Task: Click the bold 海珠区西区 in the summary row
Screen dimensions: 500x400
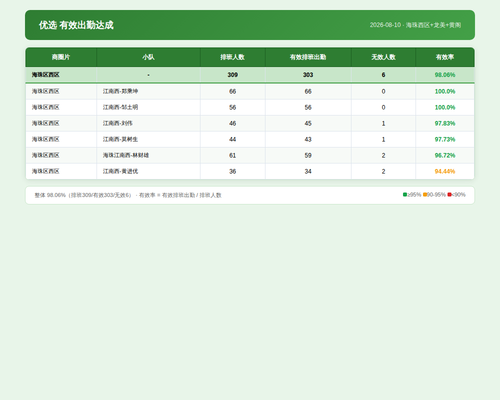Action: point(45,75)
